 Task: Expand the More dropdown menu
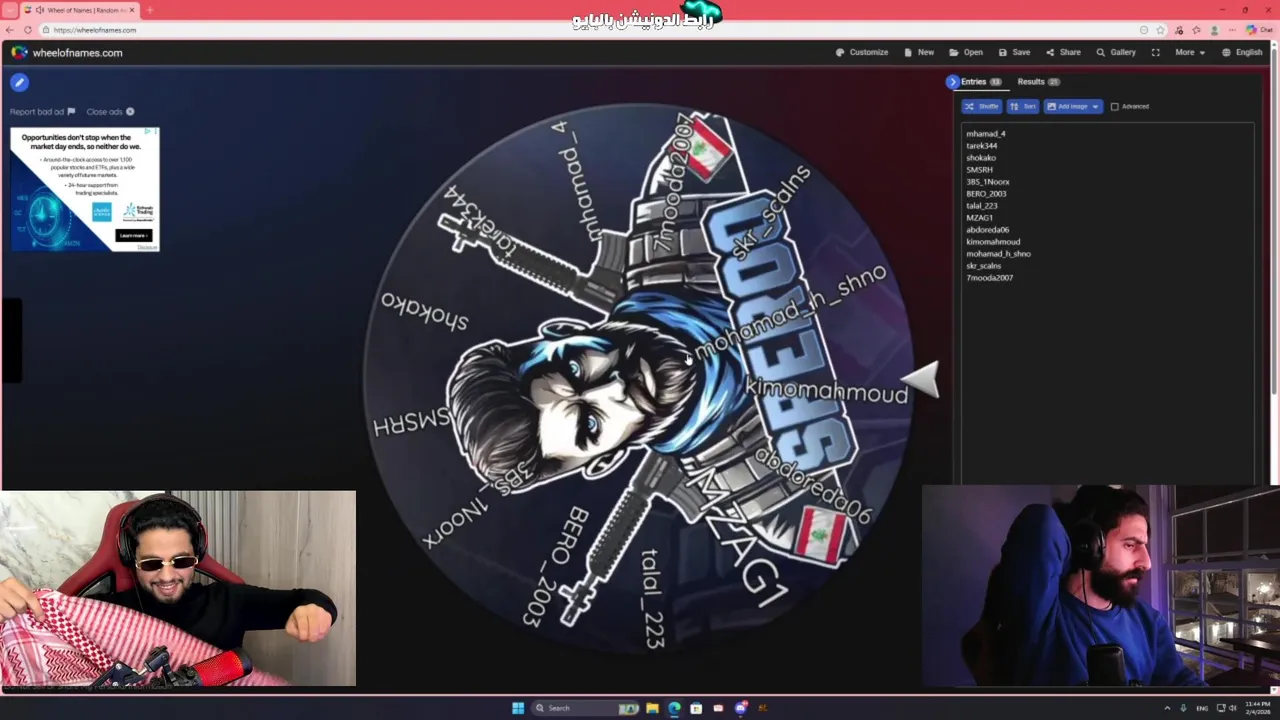(1190, 52)
